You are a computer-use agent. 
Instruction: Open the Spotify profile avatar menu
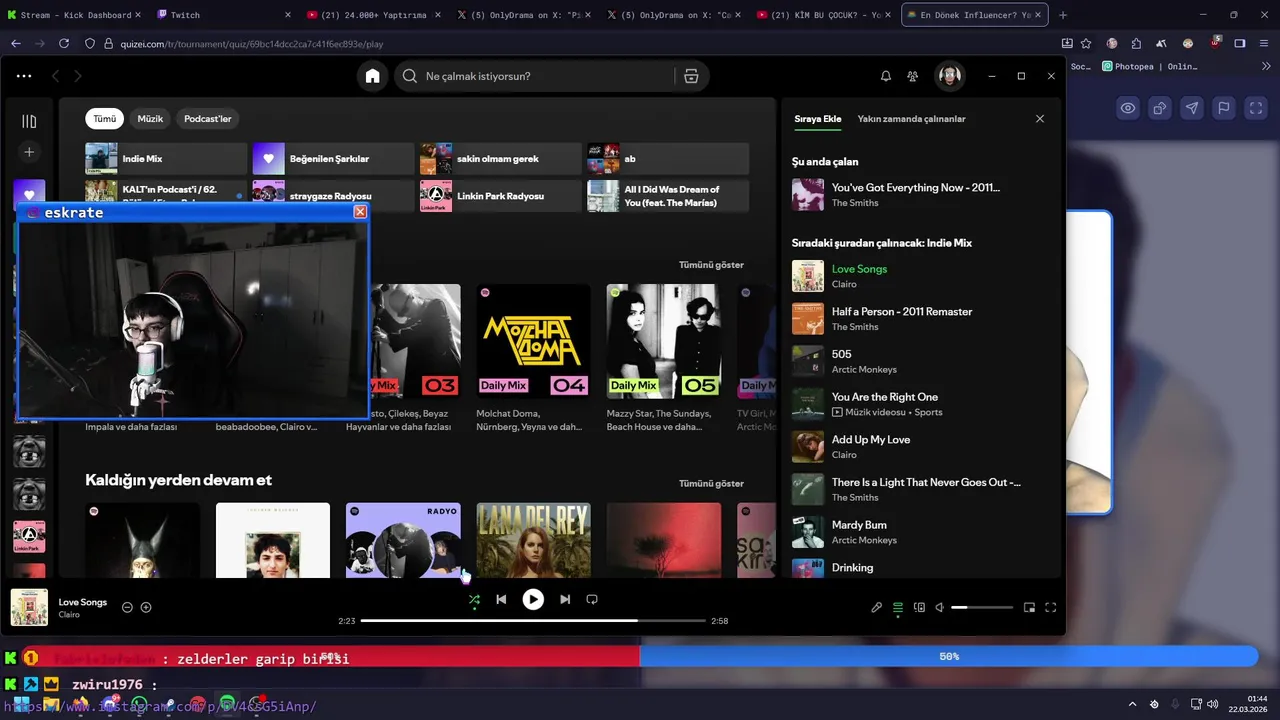click(x=949, y=76)
